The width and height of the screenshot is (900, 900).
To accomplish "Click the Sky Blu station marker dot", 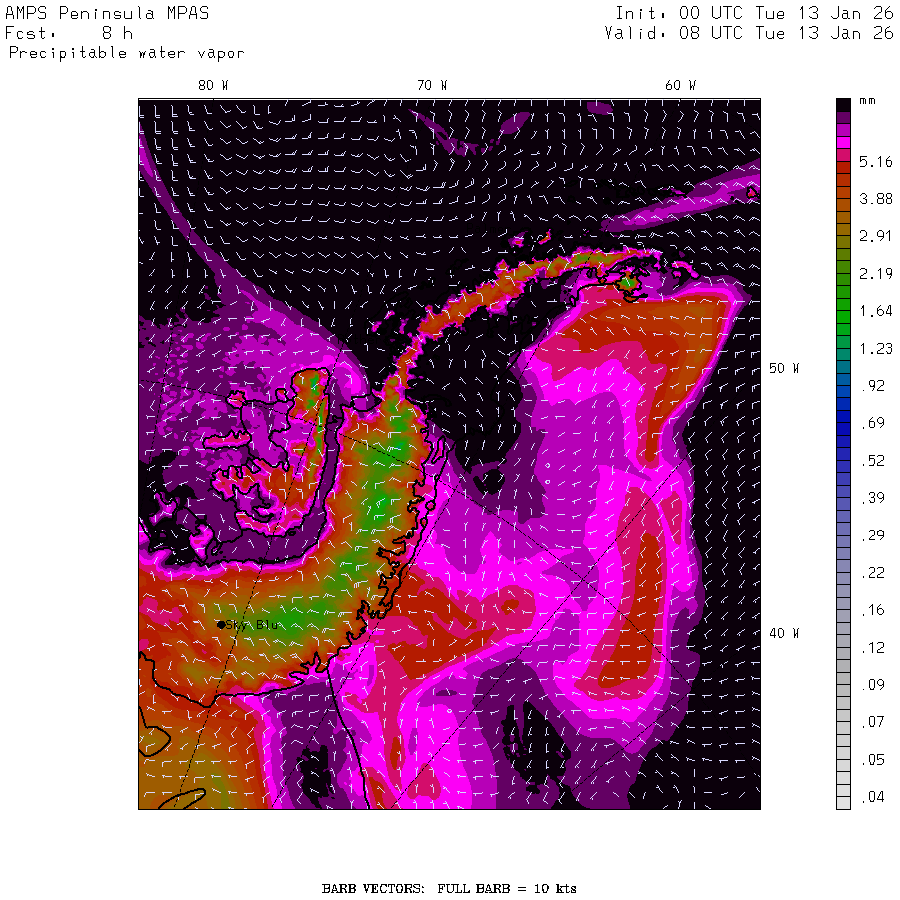I will 221,624.
